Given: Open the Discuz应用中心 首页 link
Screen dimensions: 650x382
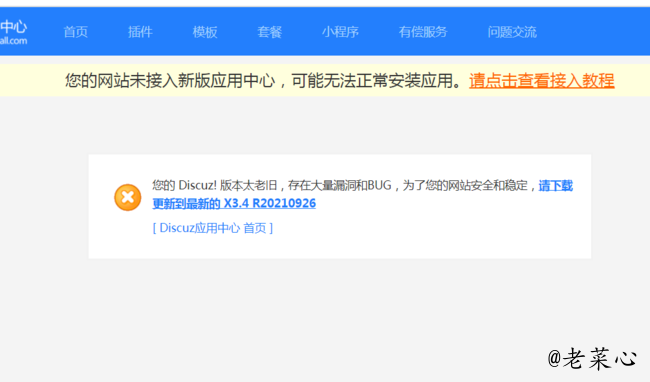Looking at the screenshot, I should [x=213, y=228].
